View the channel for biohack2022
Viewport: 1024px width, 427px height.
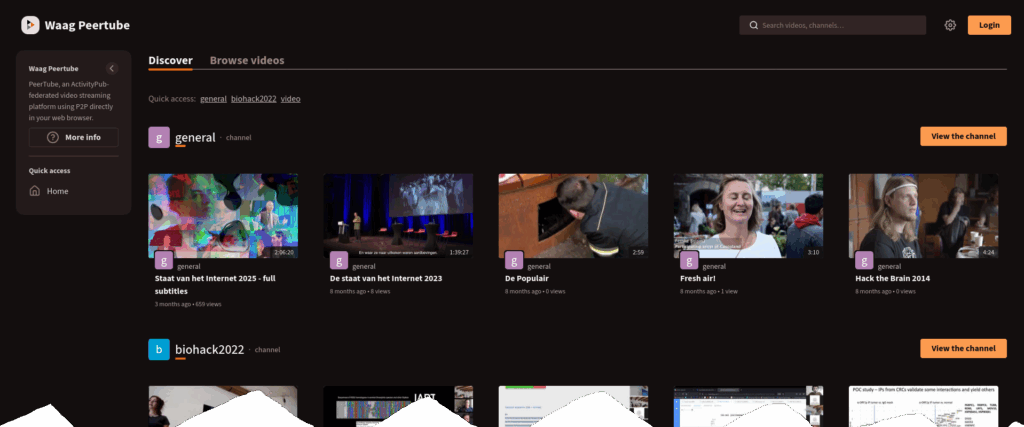click(x=963, y=348)
